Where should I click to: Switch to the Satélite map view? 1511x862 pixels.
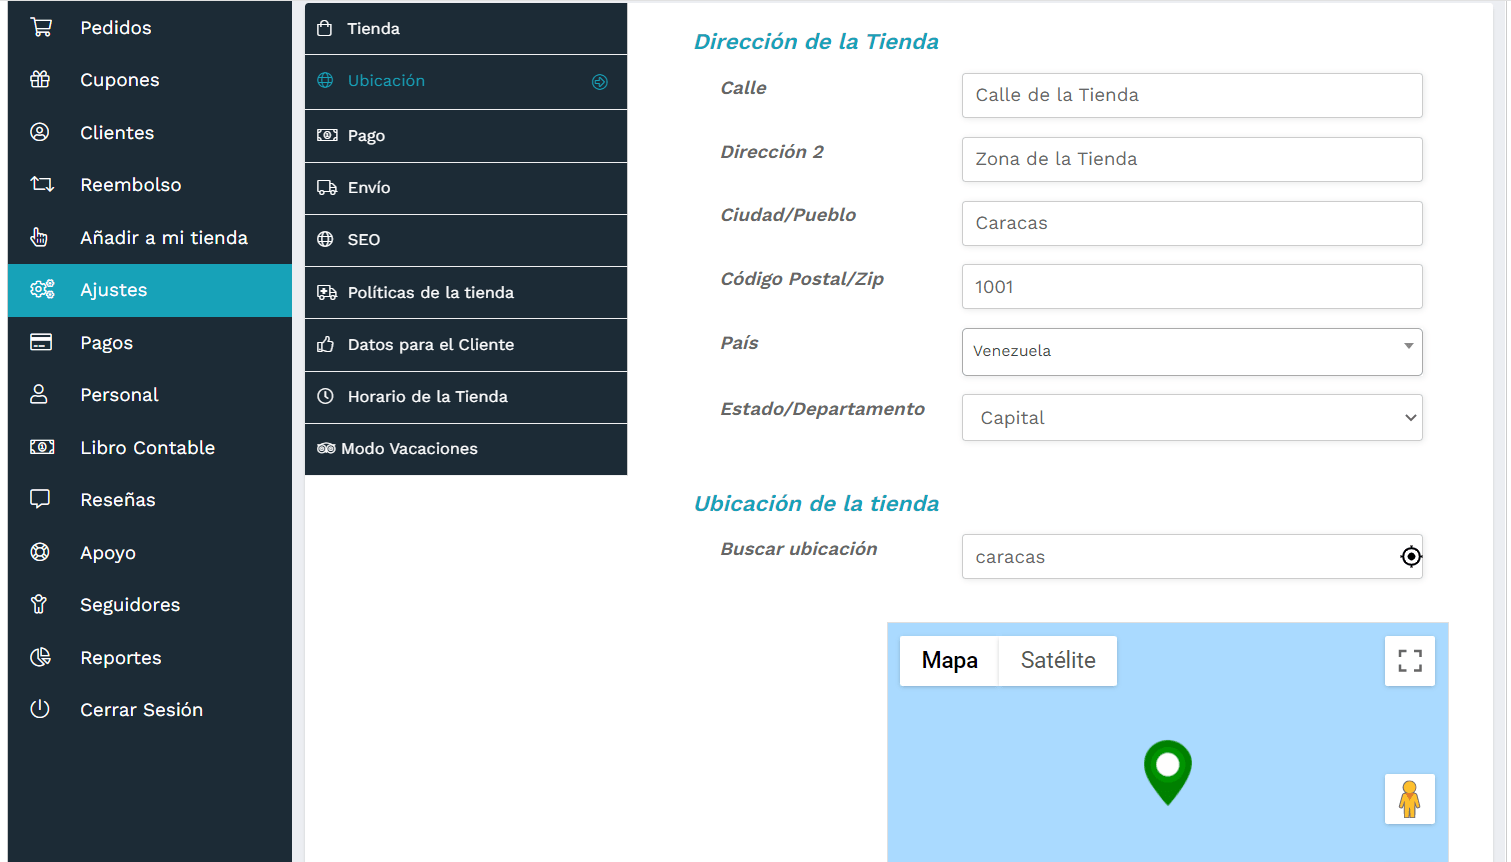[x=1058, y=660]
